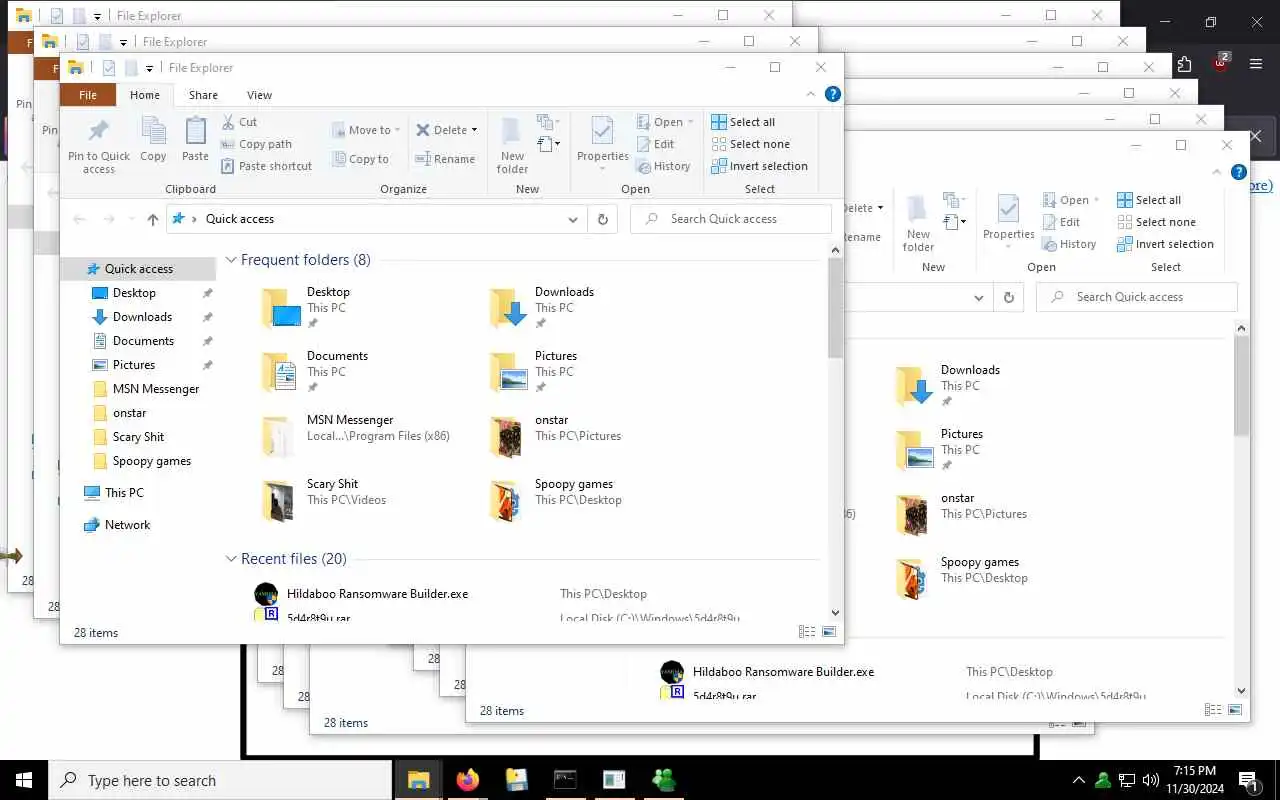The image size is (1280, 800).
Task: Expand the Move to dropdown
Action: tap(397, 130)
